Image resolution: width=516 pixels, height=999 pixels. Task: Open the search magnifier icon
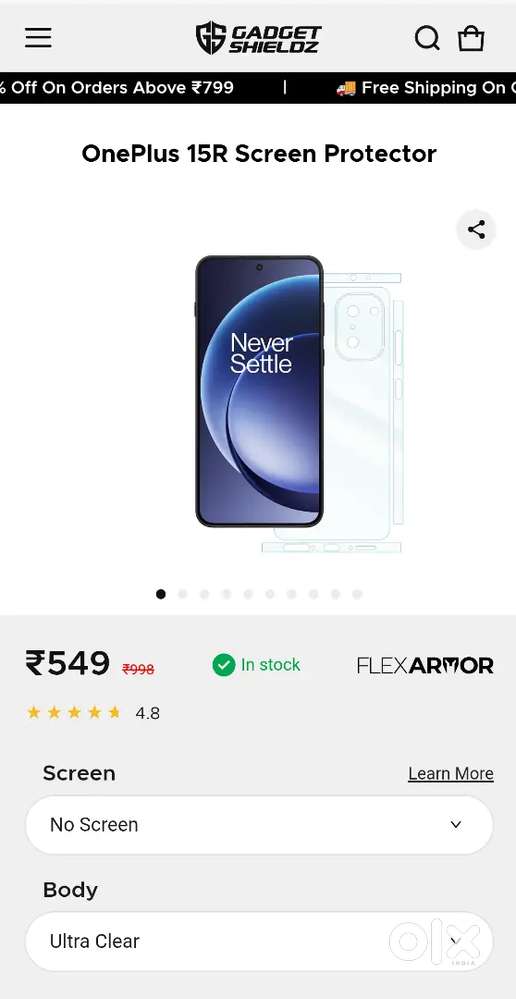(427, 38)
